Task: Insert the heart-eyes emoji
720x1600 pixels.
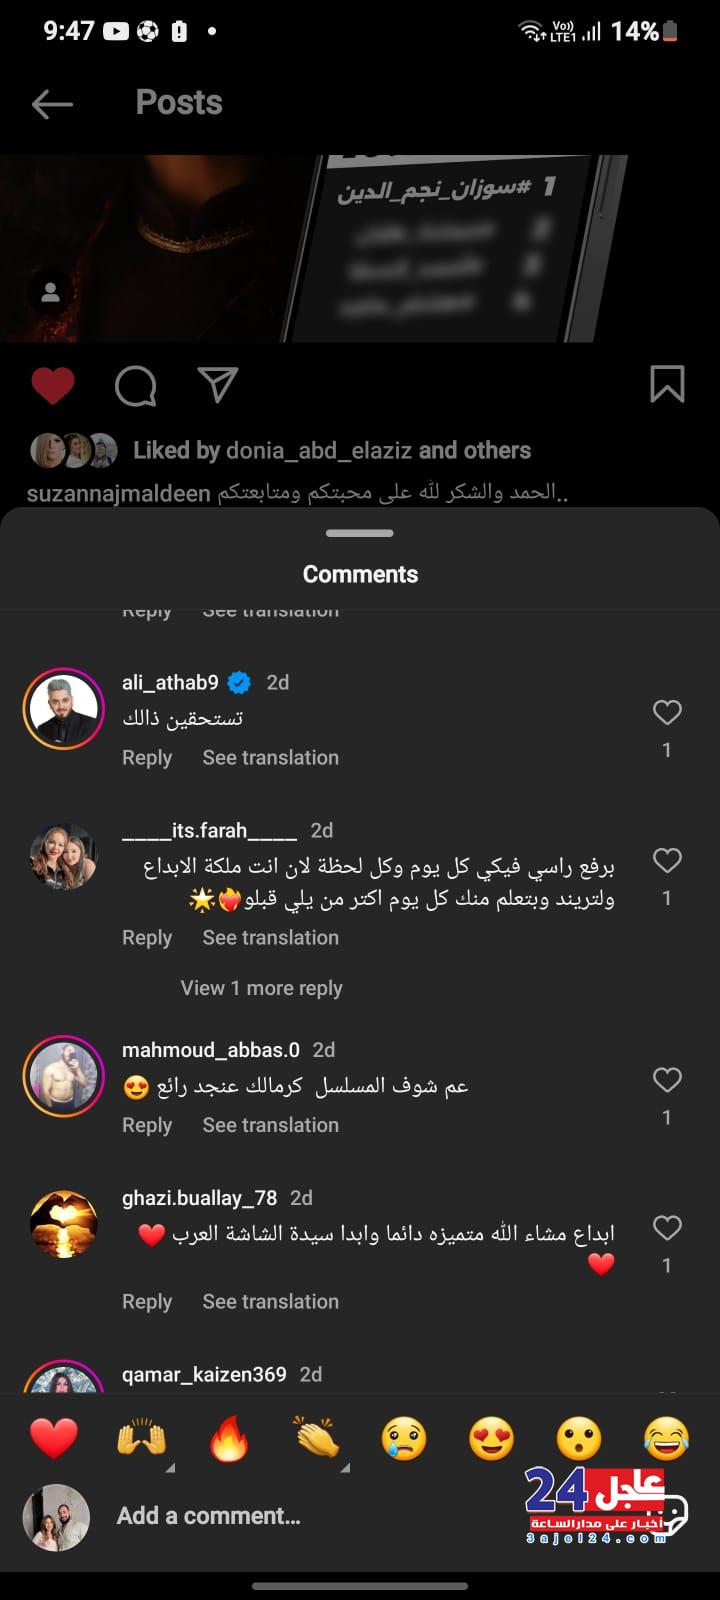Action: coord(491,1440)
